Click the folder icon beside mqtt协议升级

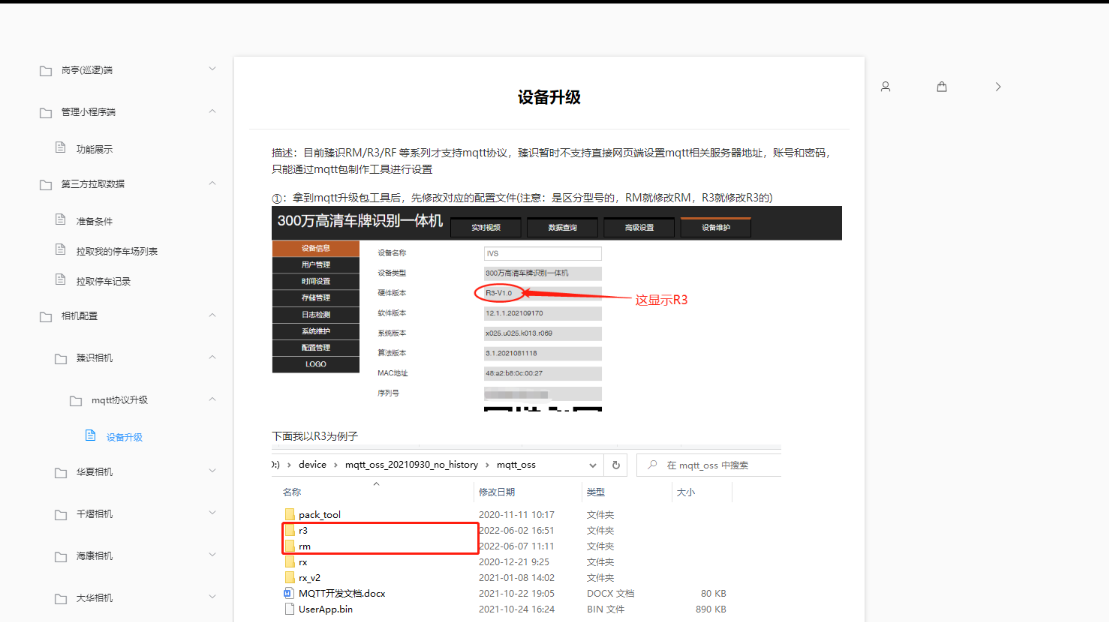tap(76, 401)
